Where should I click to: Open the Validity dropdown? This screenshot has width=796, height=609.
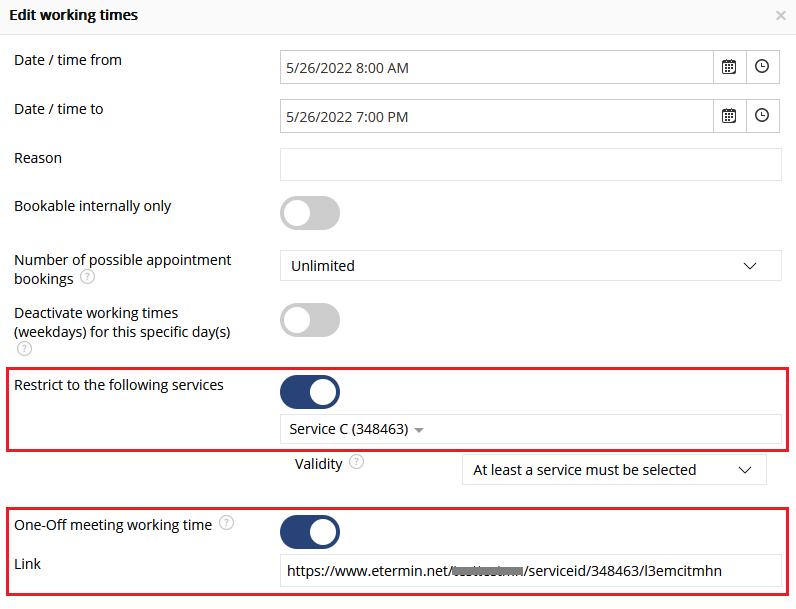pyautogui.click(x=614, y=470)
